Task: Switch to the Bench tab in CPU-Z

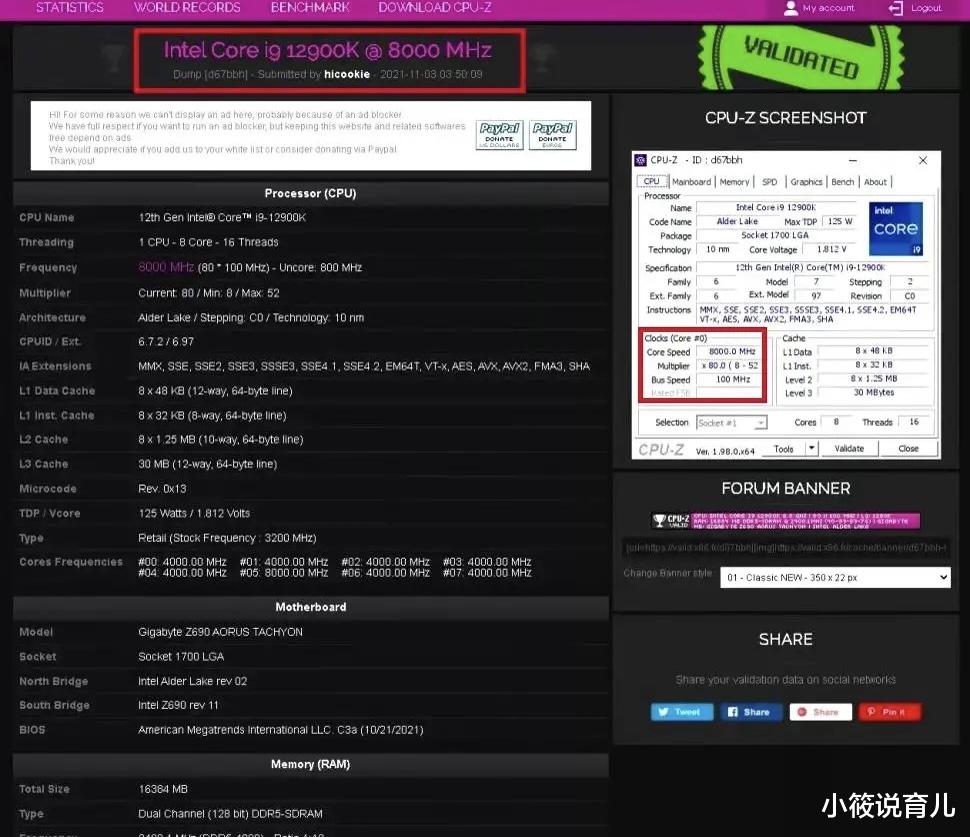Action: click(x=843, y=182)
